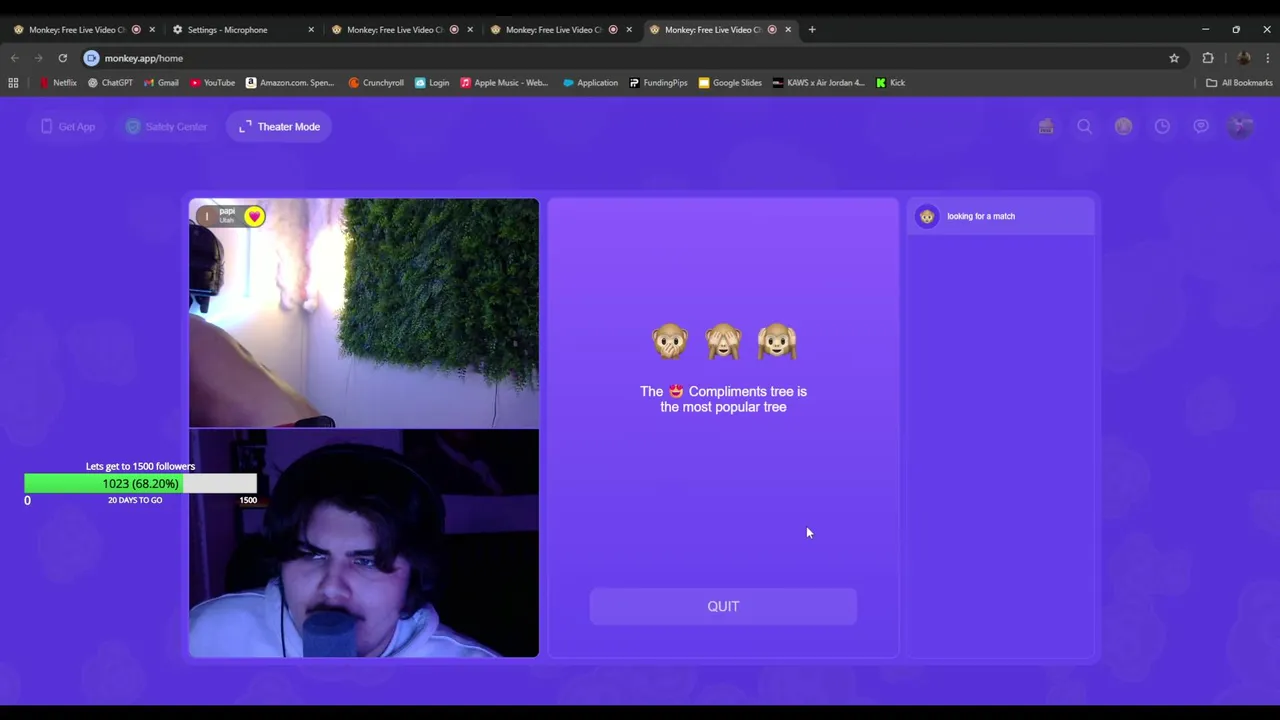Open the YouTube bookmark
The height and width of the screenshot is (720, 1280).
pyautogui.click(x=212, y=83)
